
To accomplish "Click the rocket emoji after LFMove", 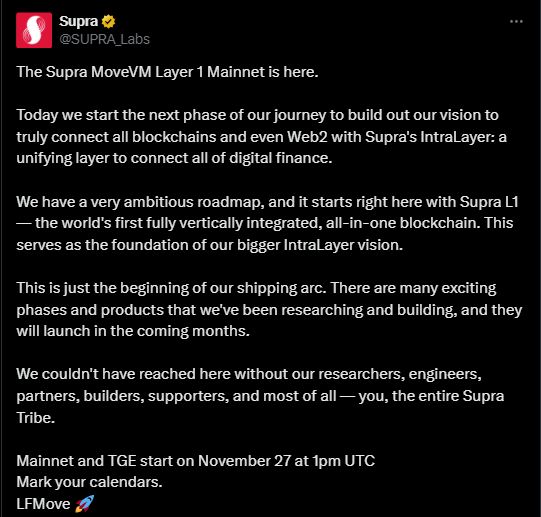I will (x=84, y=504).
